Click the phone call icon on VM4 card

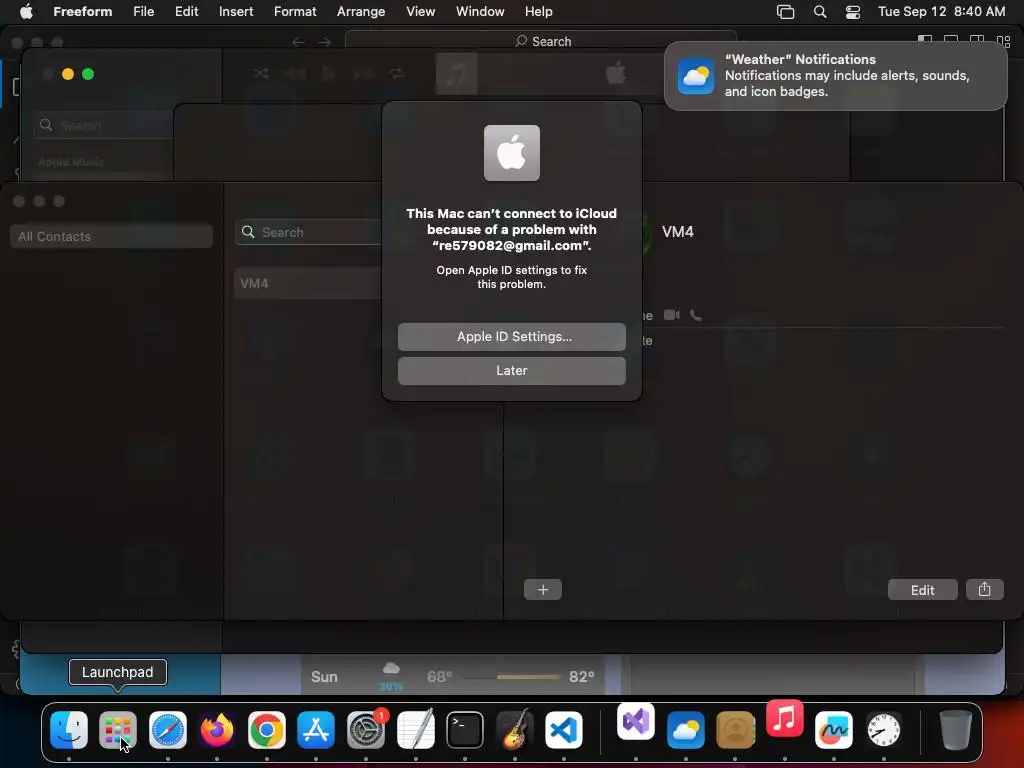pyautogui.click(x=696, y=315)
